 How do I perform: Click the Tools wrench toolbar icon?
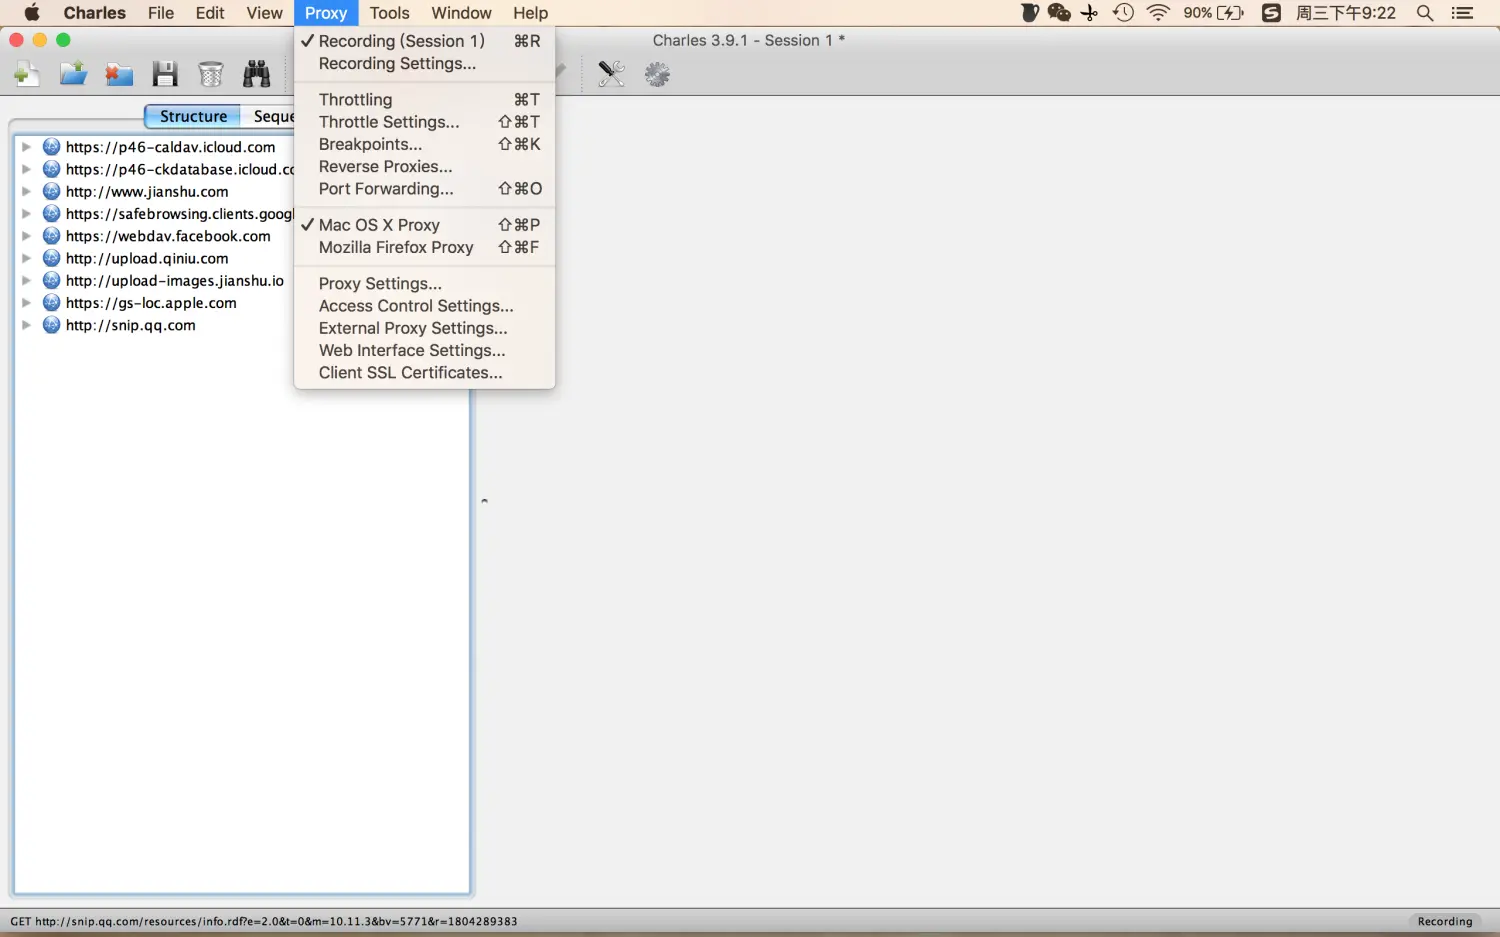(611, 74)
